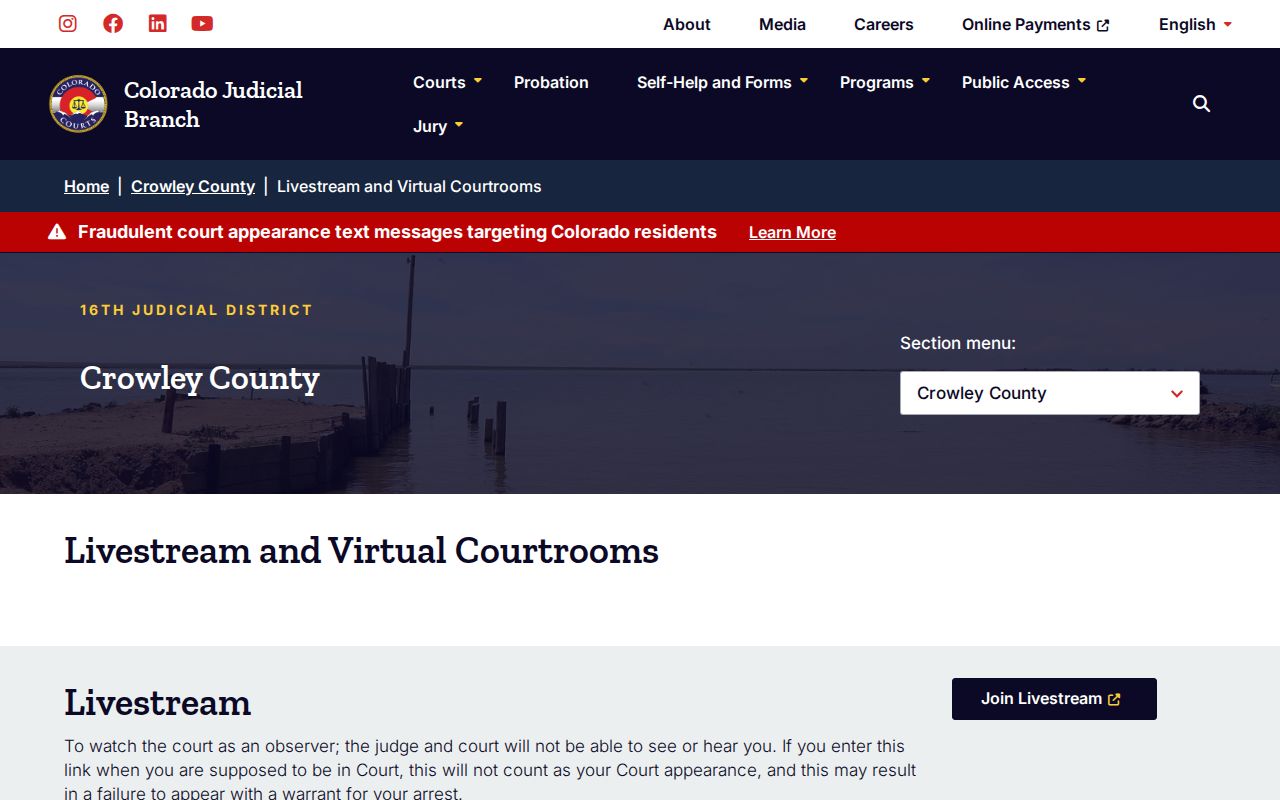Image resolution: width=1280 pixels, height=800 pixels.
Task: Open the English language selector
Action: pos(1196,24)
